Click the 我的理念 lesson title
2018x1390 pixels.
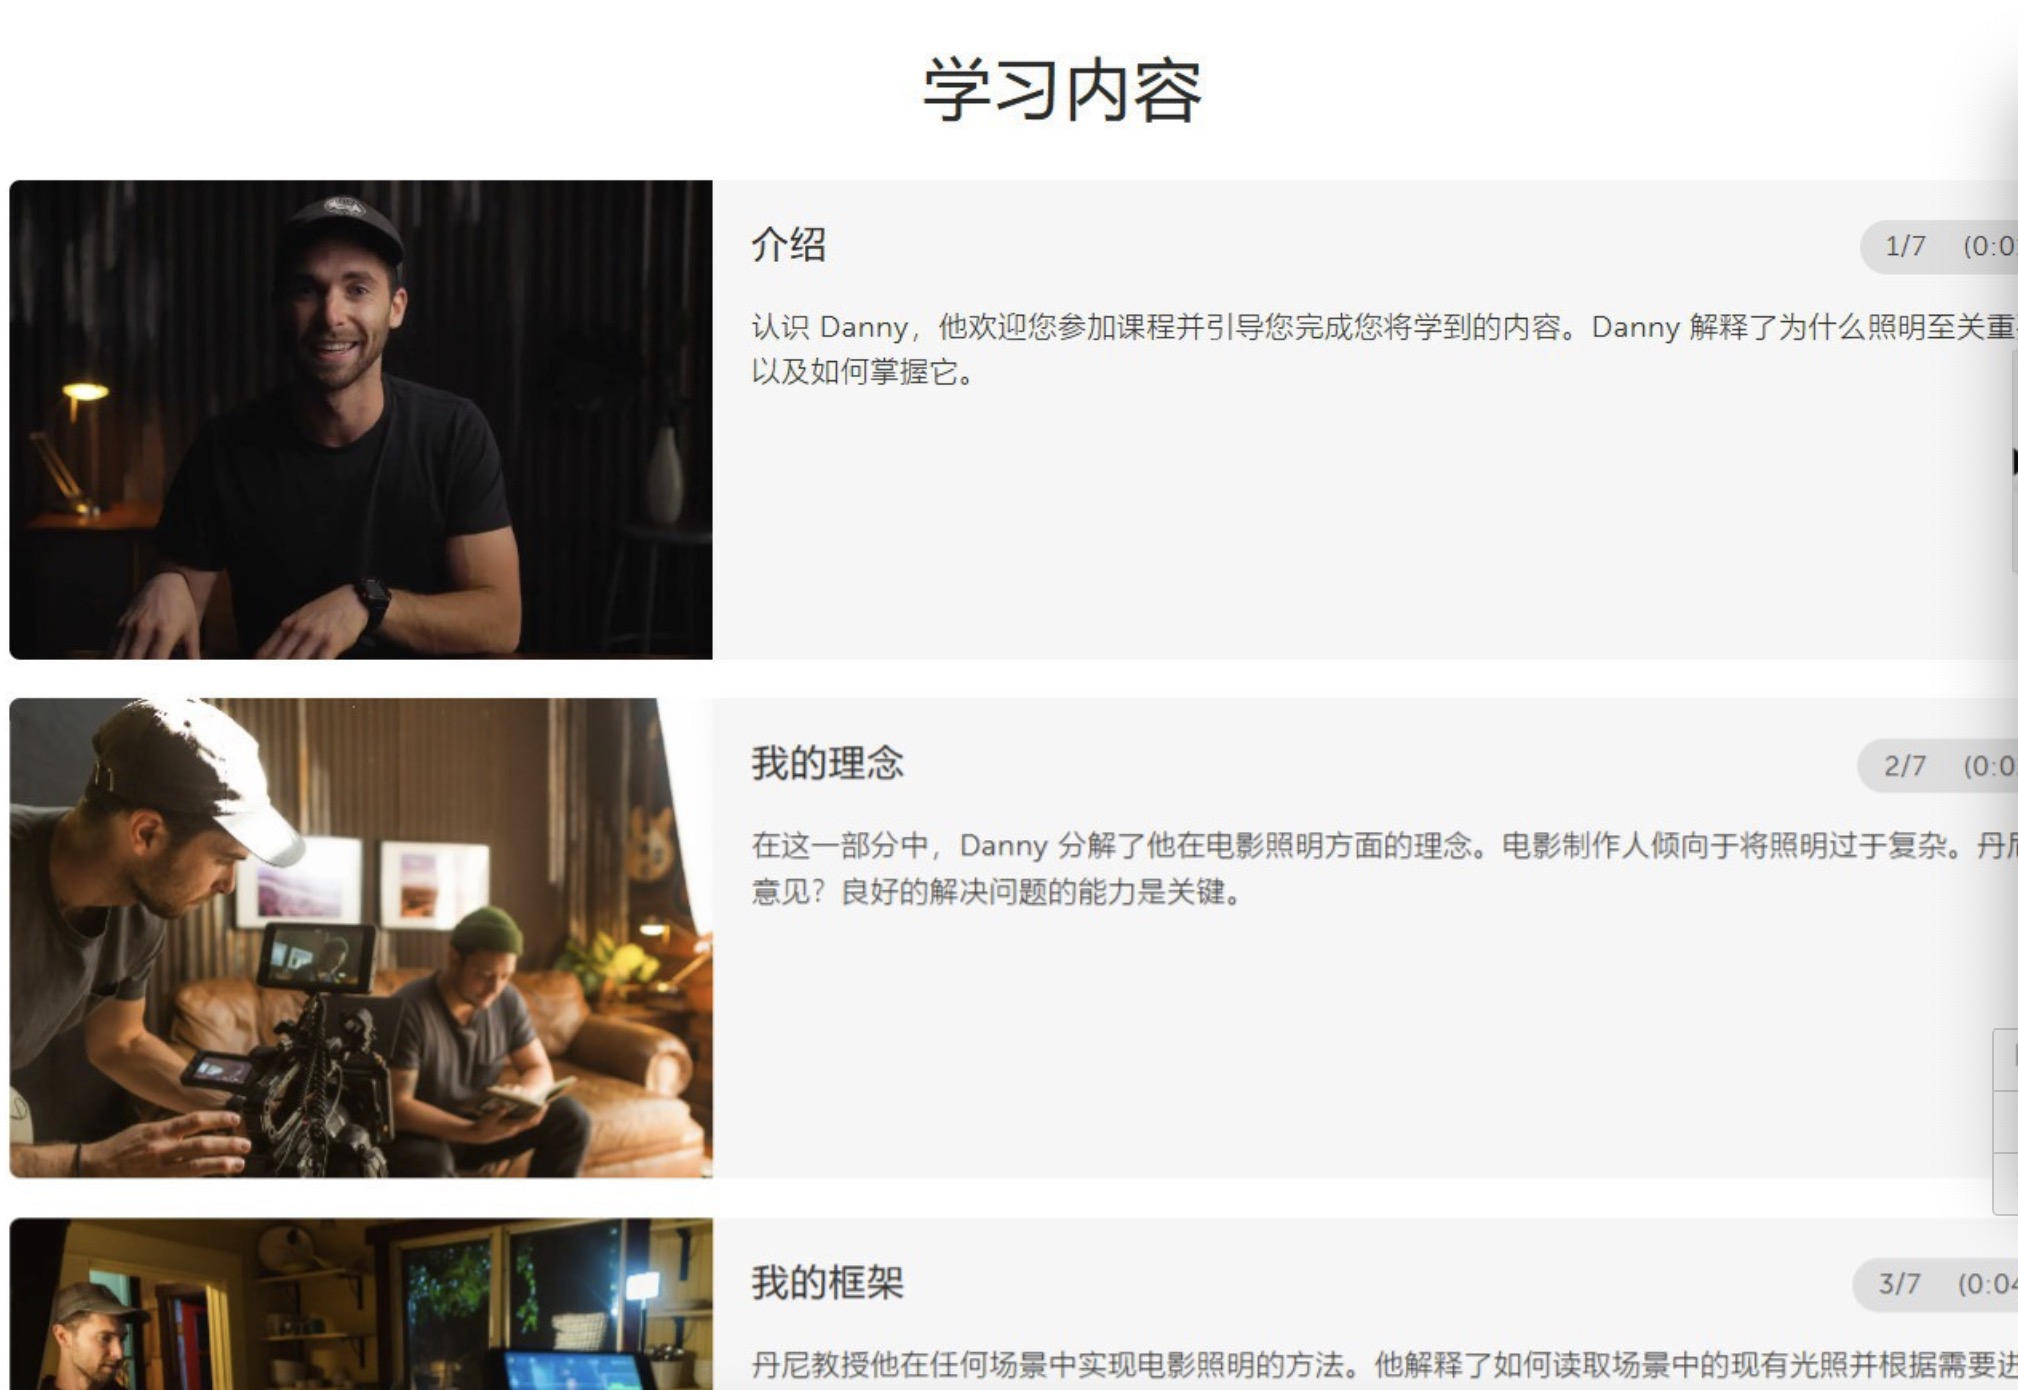click(827, 764)
